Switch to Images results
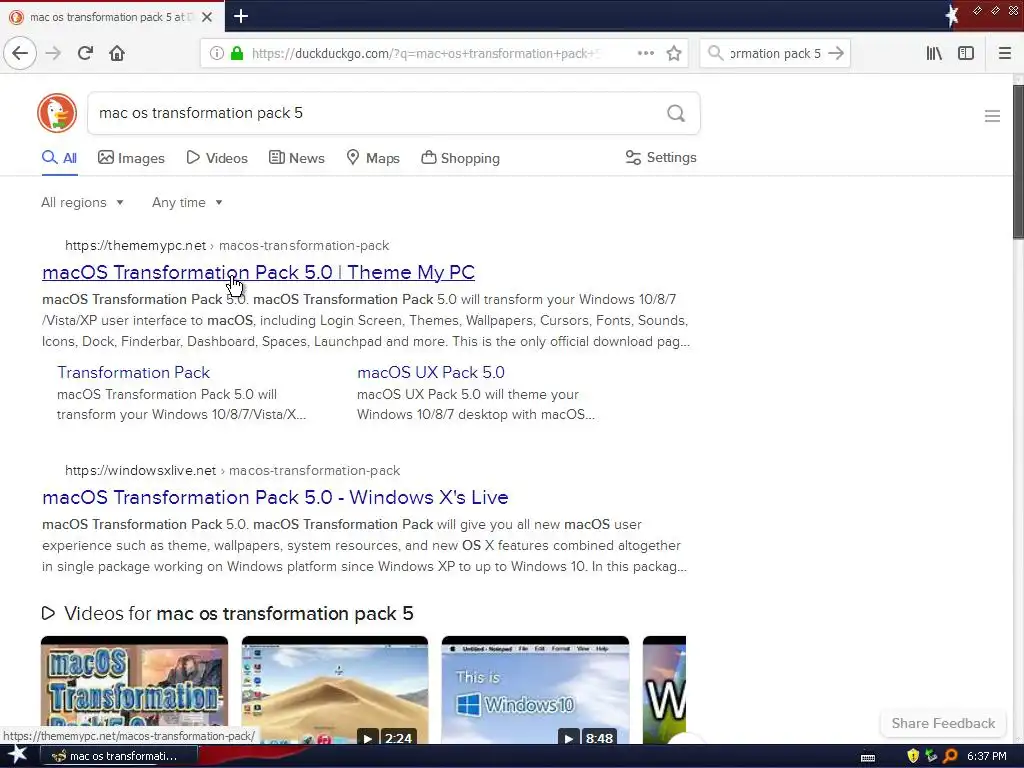This screenshot has width=1024, height=768. pos(131,158)
